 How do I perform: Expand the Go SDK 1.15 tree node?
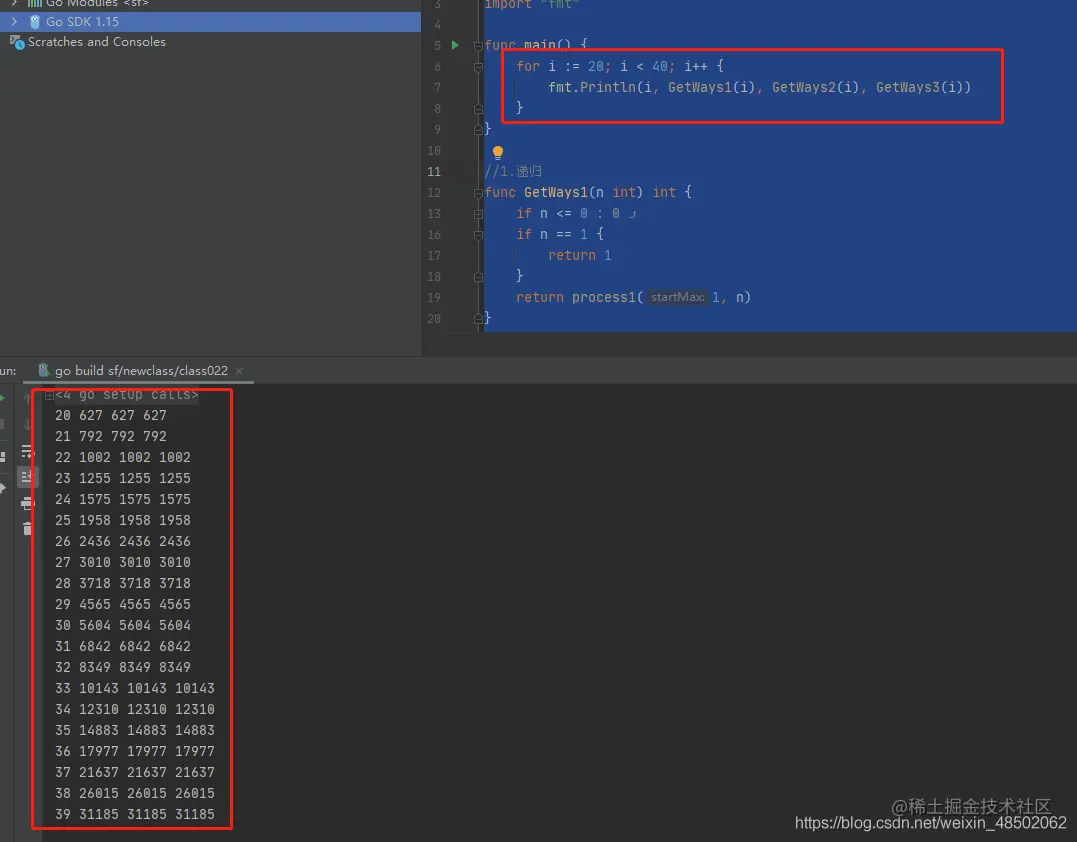click(14, 22)
